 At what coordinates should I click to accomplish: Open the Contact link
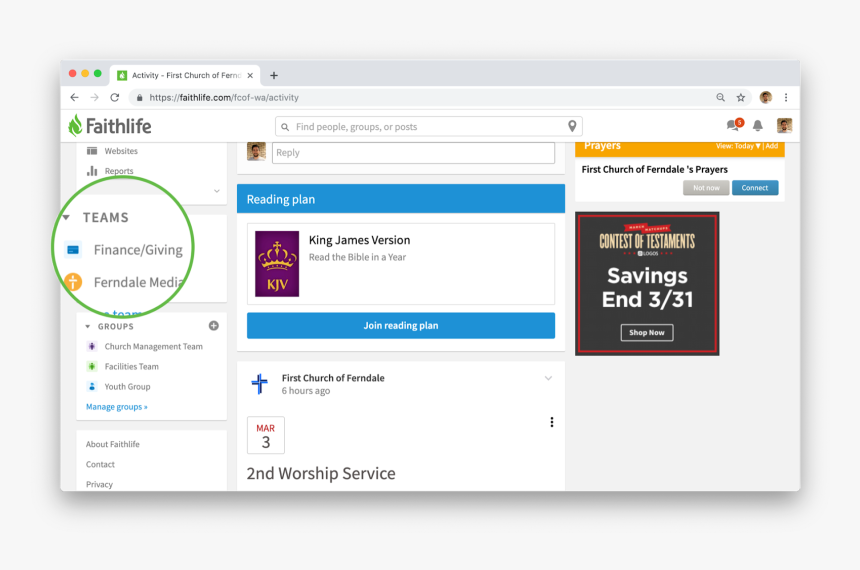pos(100,464)
